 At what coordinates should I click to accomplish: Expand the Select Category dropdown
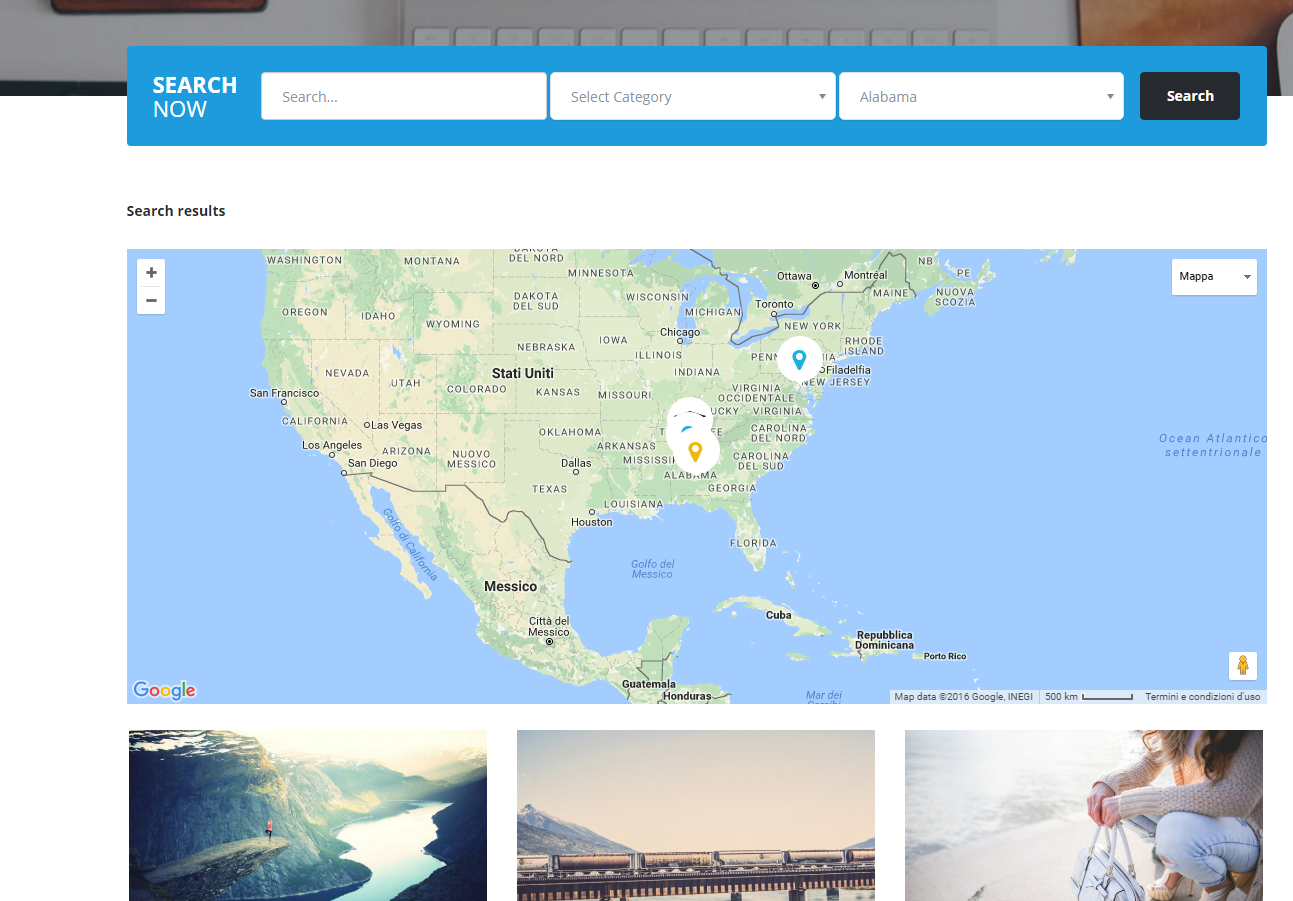692,96
